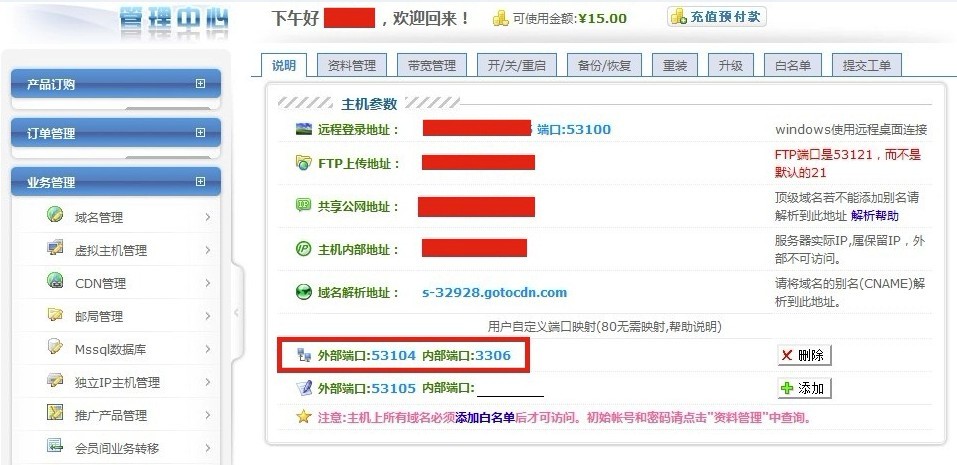This screenshot has width=957, height=465.
Task: Expand the 产品订购 panel
Action: coord(200,84)
